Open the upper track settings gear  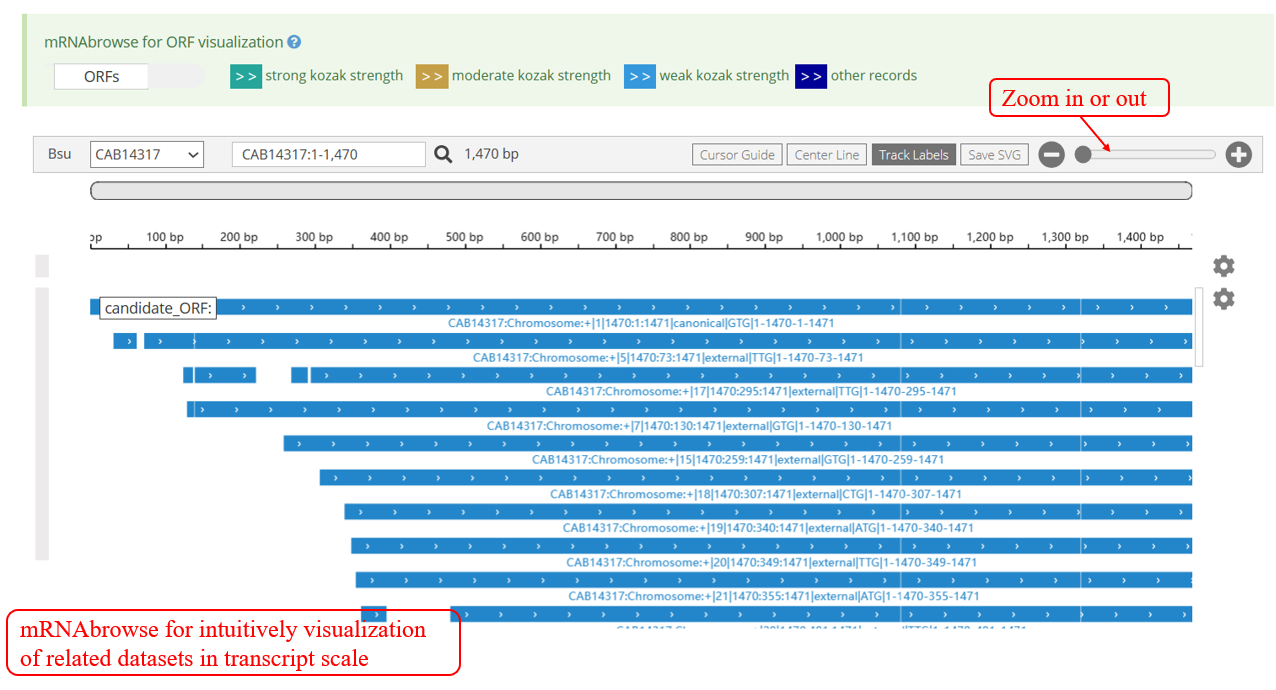(x=1223, y=266)
